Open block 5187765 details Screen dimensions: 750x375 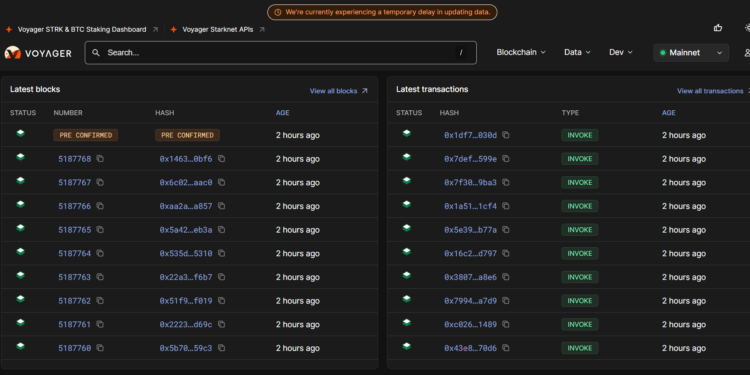coord(75,230)
